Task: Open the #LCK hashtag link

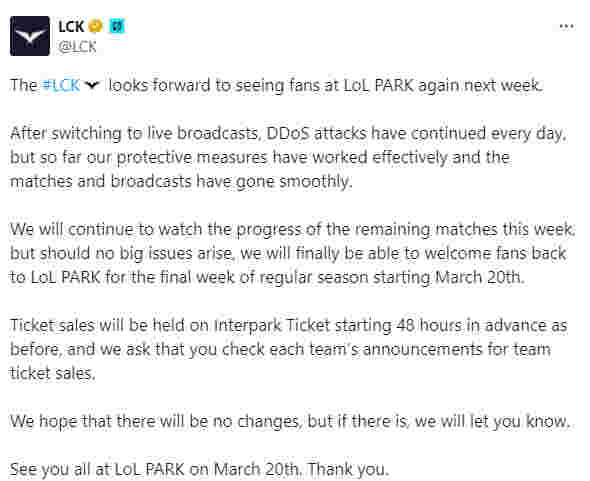Action: tap(61, 85)
